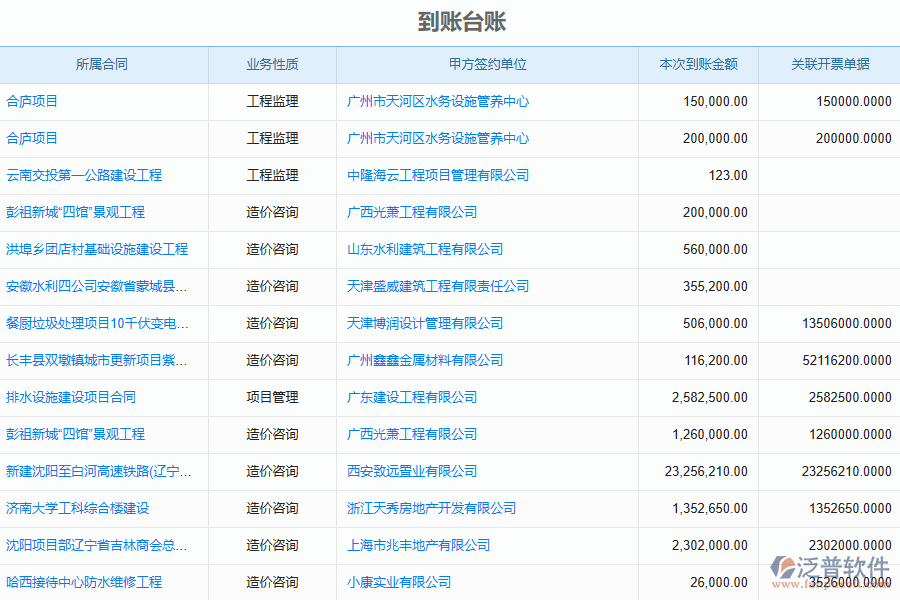Open 彭祖新城"四馆"景观工程 link in 1,260,000.00 row

tap(75, 435)
